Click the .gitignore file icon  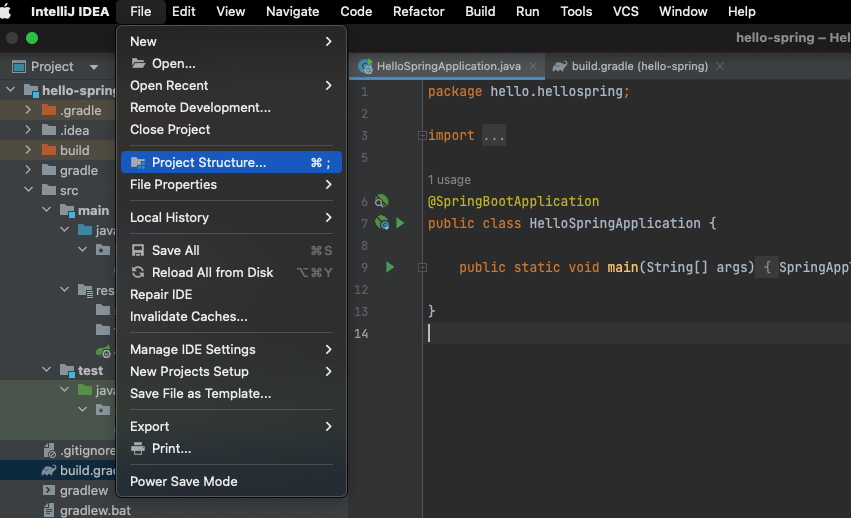pyautogui.click(x=49, y=450)
